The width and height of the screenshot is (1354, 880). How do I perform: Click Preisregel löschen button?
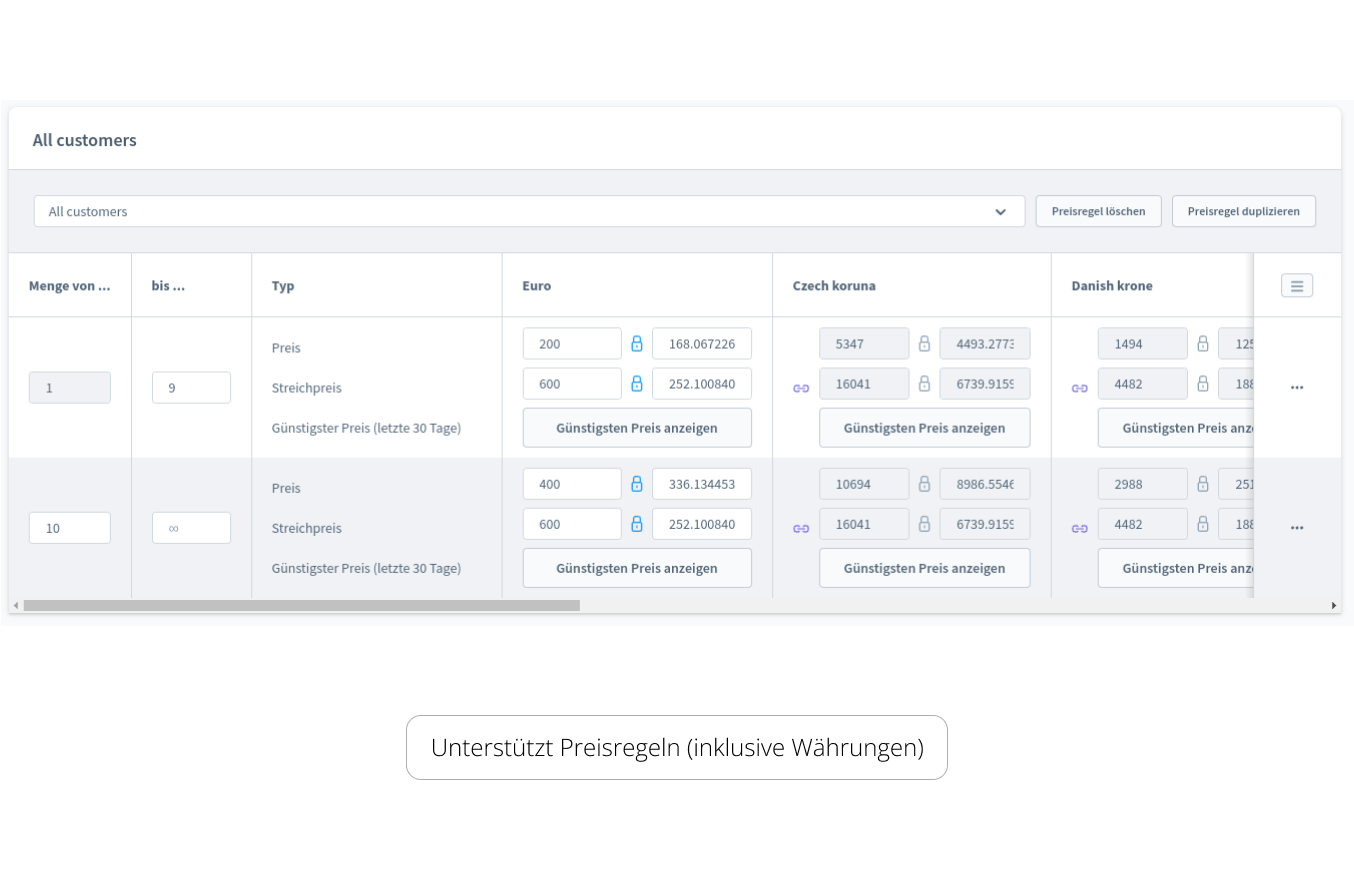(1098, 211)
